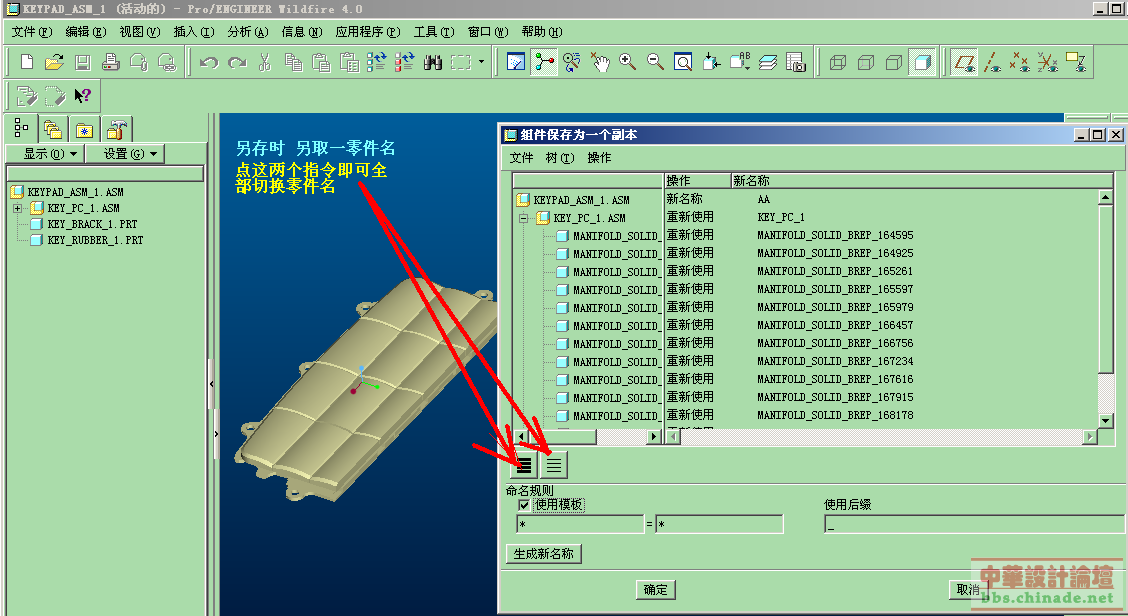Image resolution: width=1128 pixels, height=616 pixels.
Task: Open the saved view list AB icon
Action: tap(740, 62)
